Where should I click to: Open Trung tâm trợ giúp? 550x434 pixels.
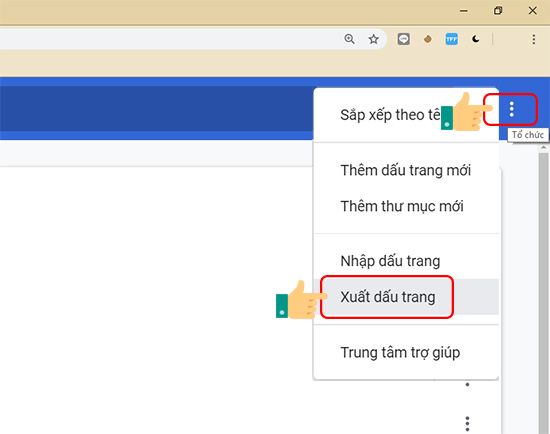pyautogui.click(x=406, y=352)
